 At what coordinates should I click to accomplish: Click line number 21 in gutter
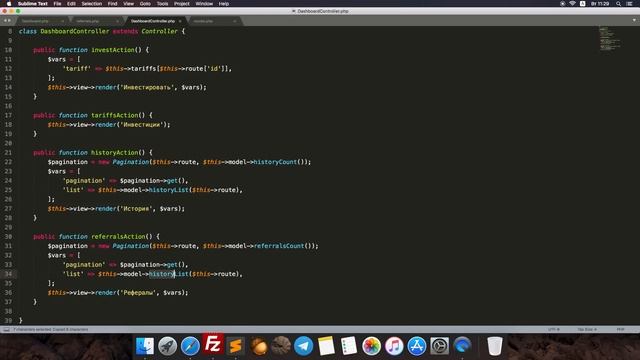coord(8,153)
